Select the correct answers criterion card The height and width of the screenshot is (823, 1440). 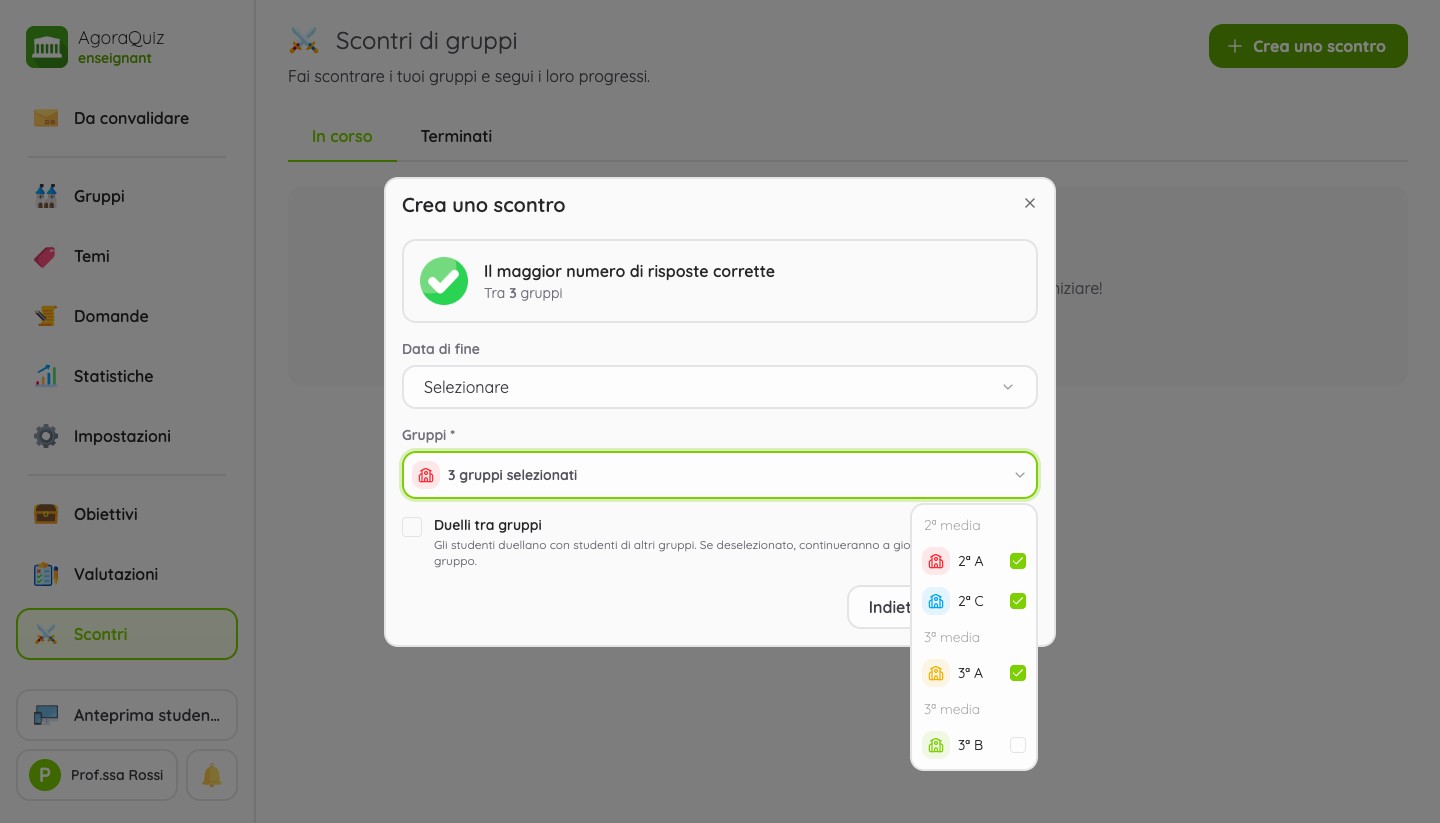(720, 281)
